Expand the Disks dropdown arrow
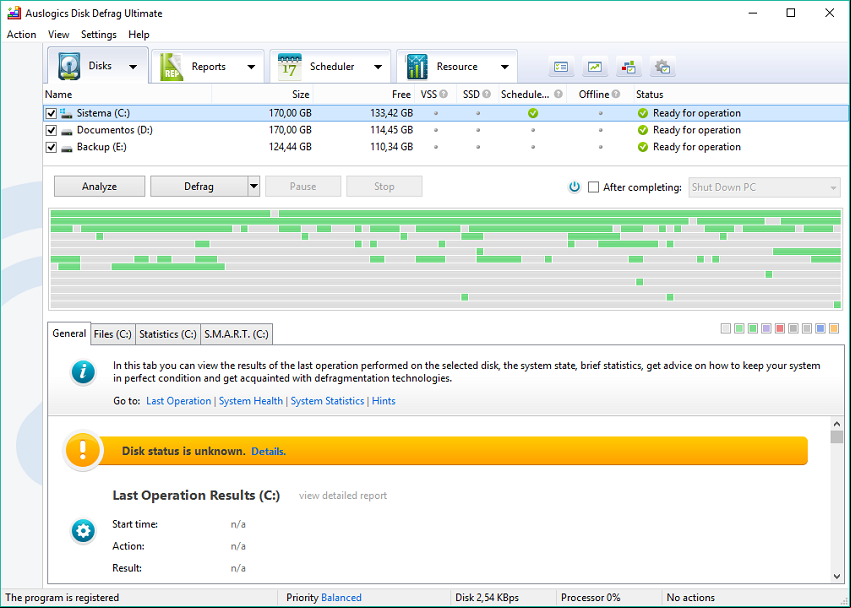851x608 pixels. [132, 67]
